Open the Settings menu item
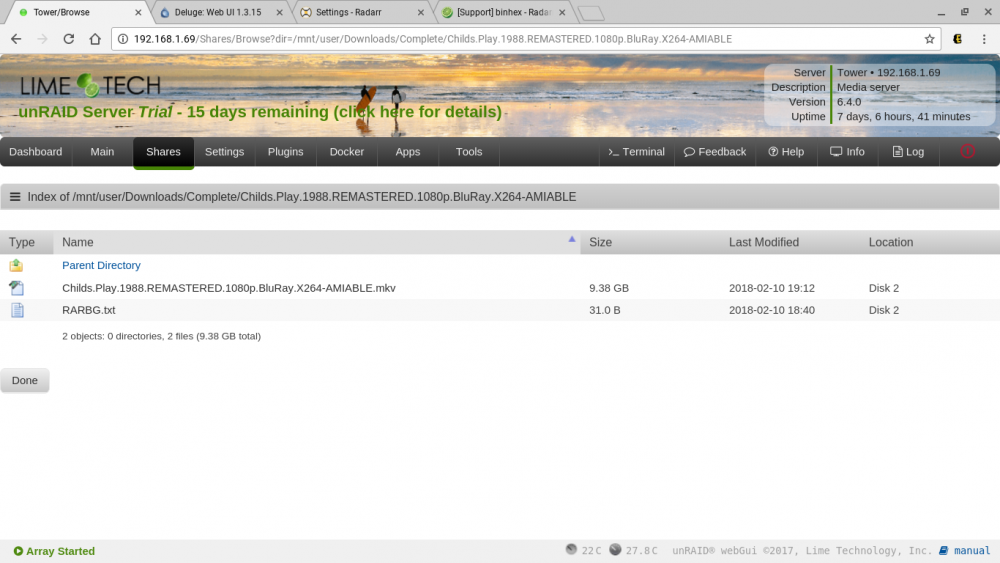The width and height of the screenshot is (1000, 563). click(224, 152)
